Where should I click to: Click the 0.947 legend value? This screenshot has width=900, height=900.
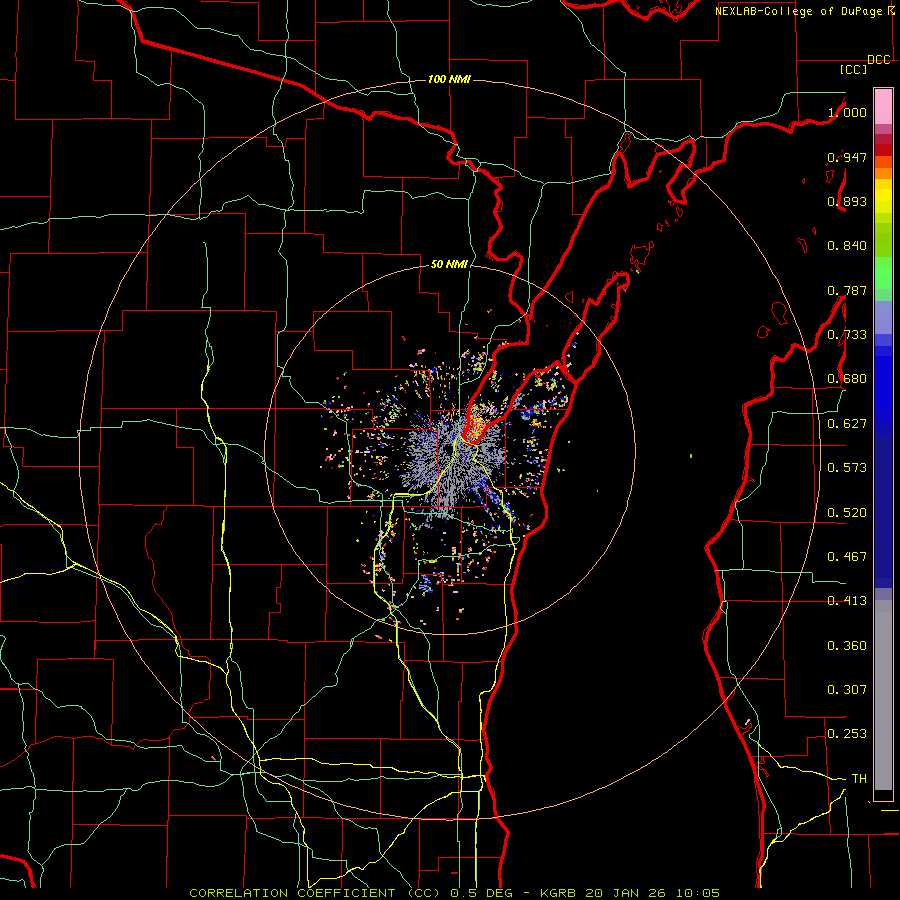coord(847,157)
